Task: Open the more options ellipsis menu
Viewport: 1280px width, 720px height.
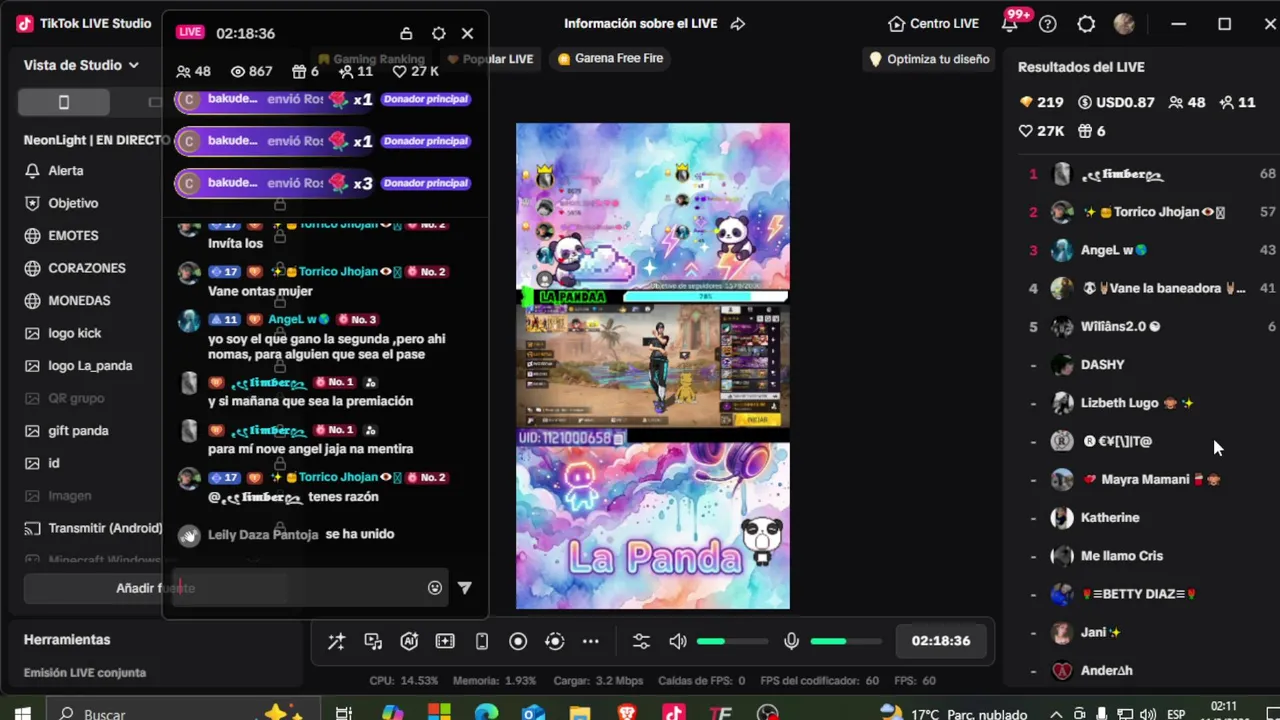Action: pyautogui.click(x=591, y=642)
